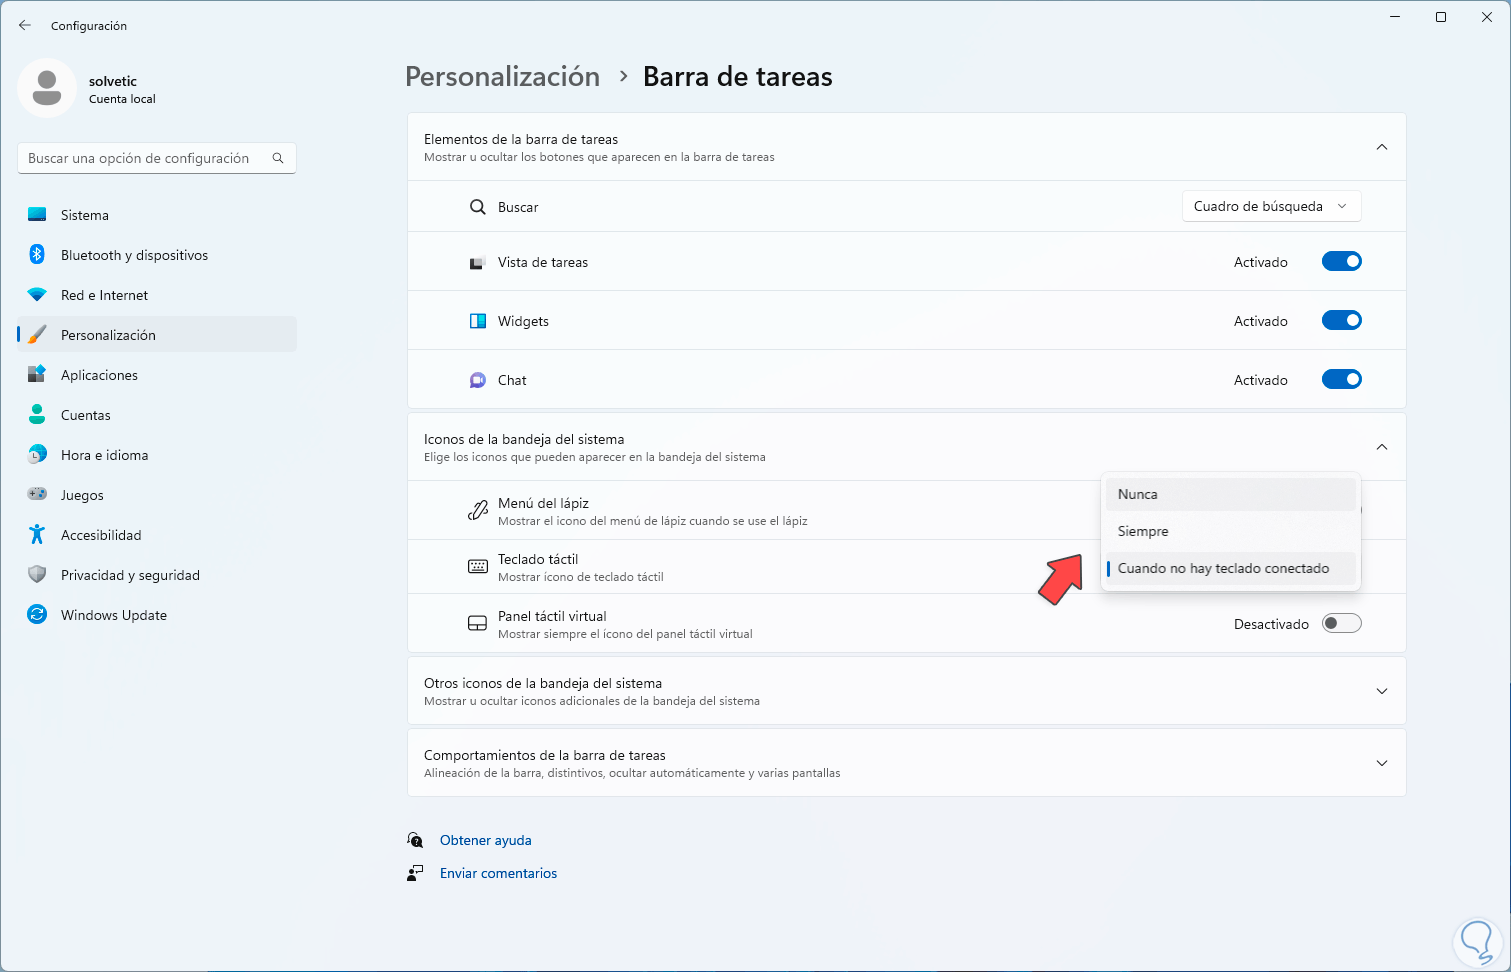The image size is (1511, 972).
Task: Expand Comportamientos de la barra de tareas
Action: tap(1381, 763)
